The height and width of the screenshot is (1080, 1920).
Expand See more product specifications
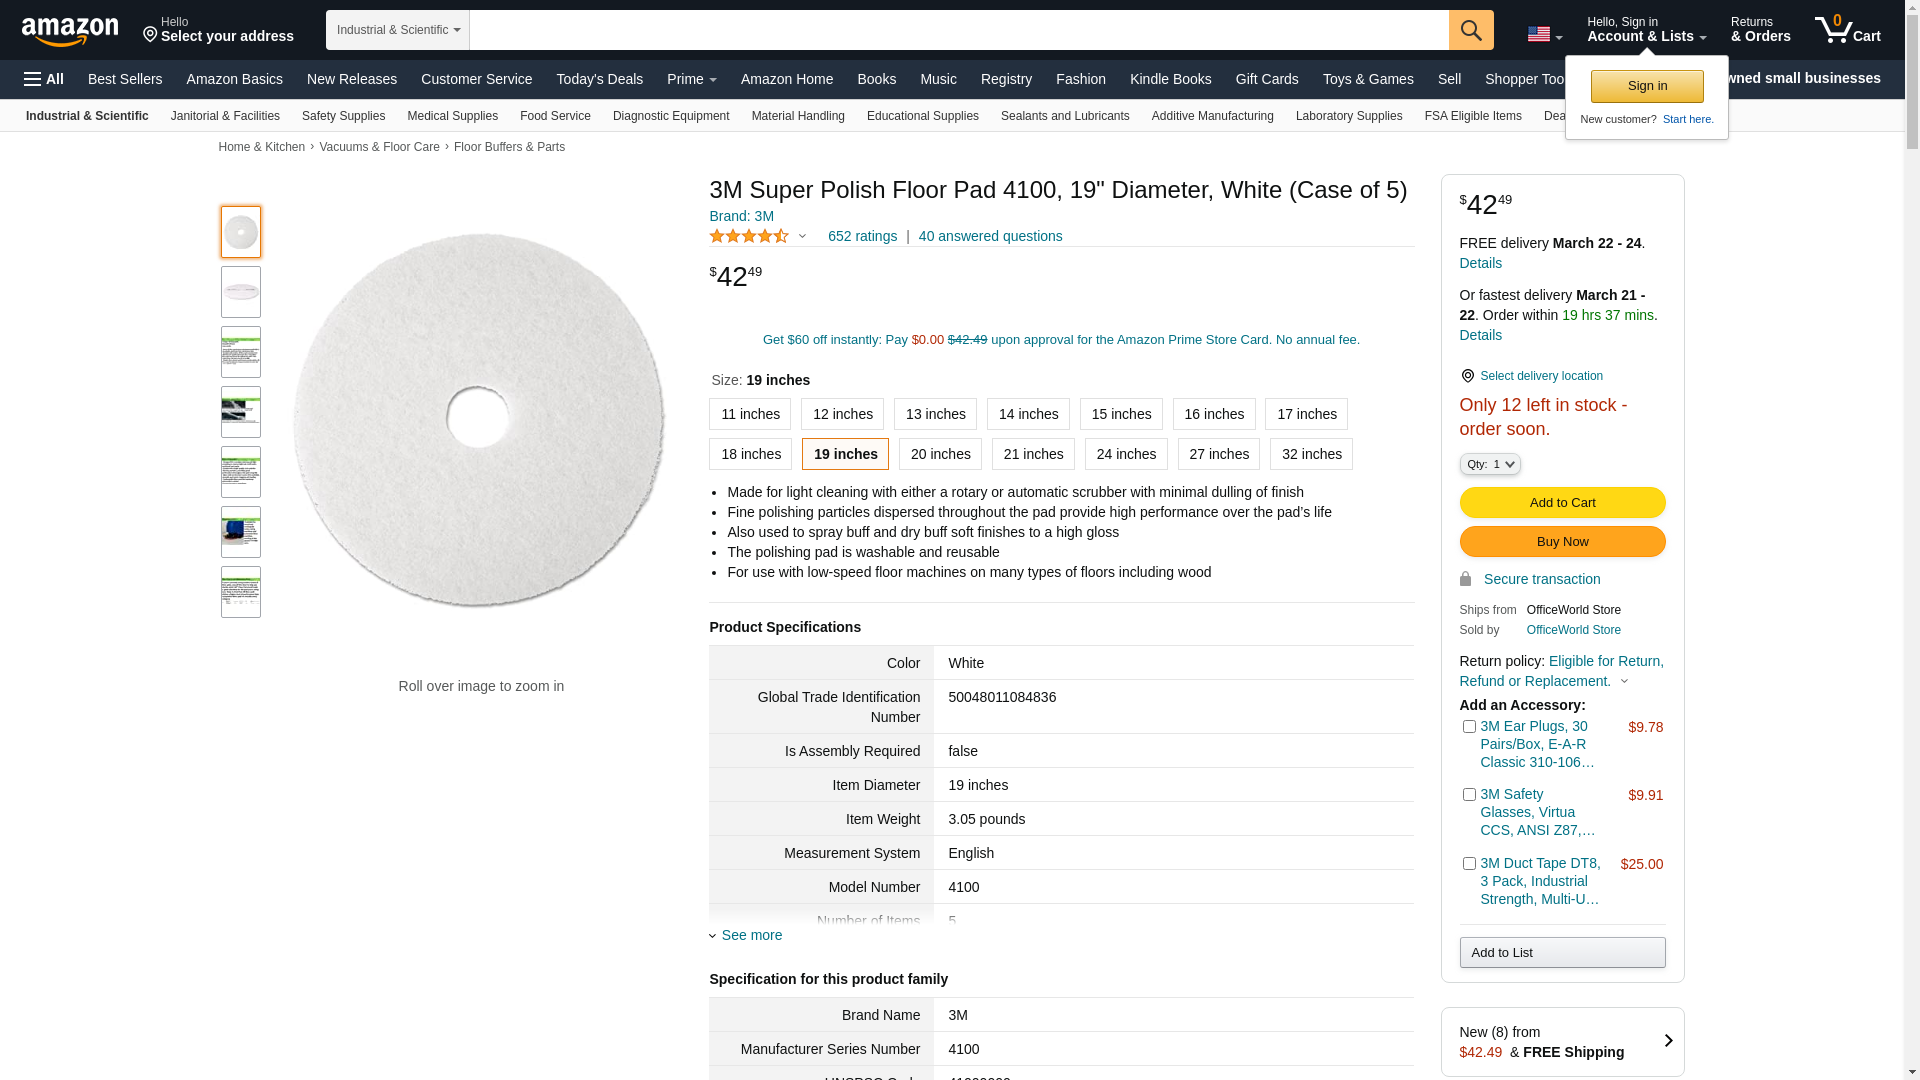point(746,935)
